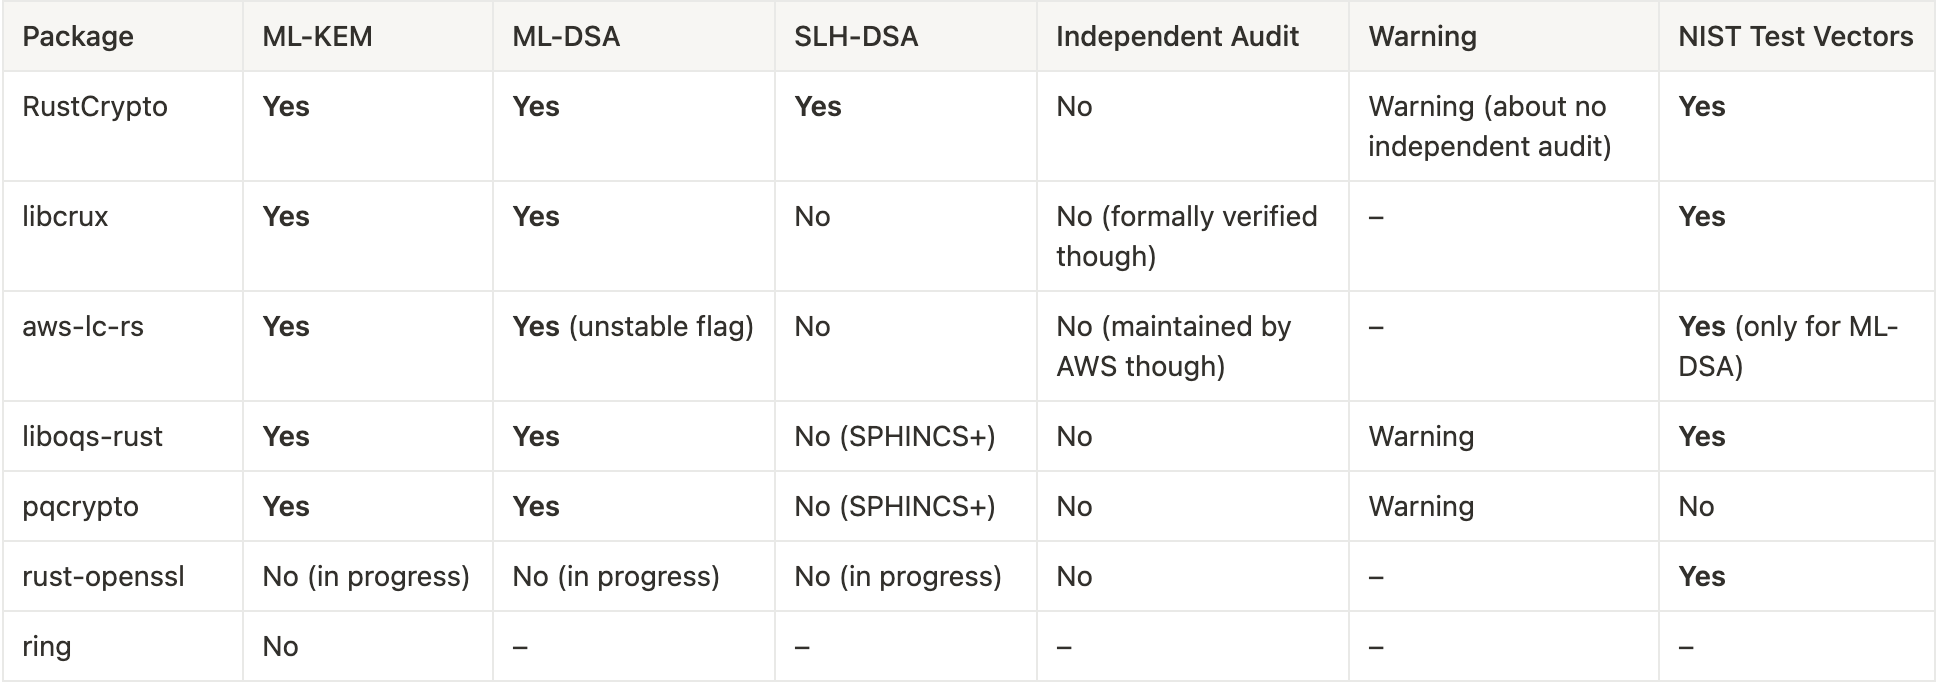
Task: Select 'No (formally verified though)' cell
Action: click(1186, 236)
